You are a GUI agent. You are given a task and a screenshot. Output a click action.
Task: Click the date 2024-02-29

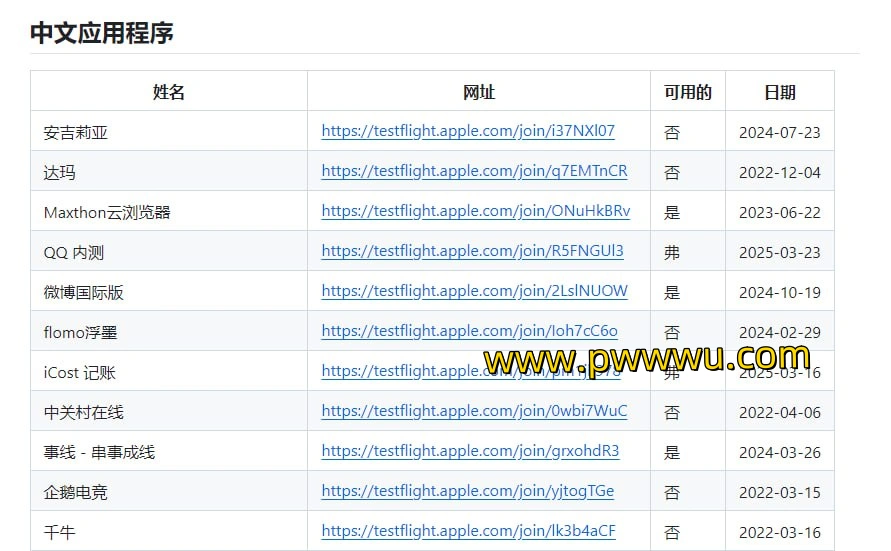780,333
